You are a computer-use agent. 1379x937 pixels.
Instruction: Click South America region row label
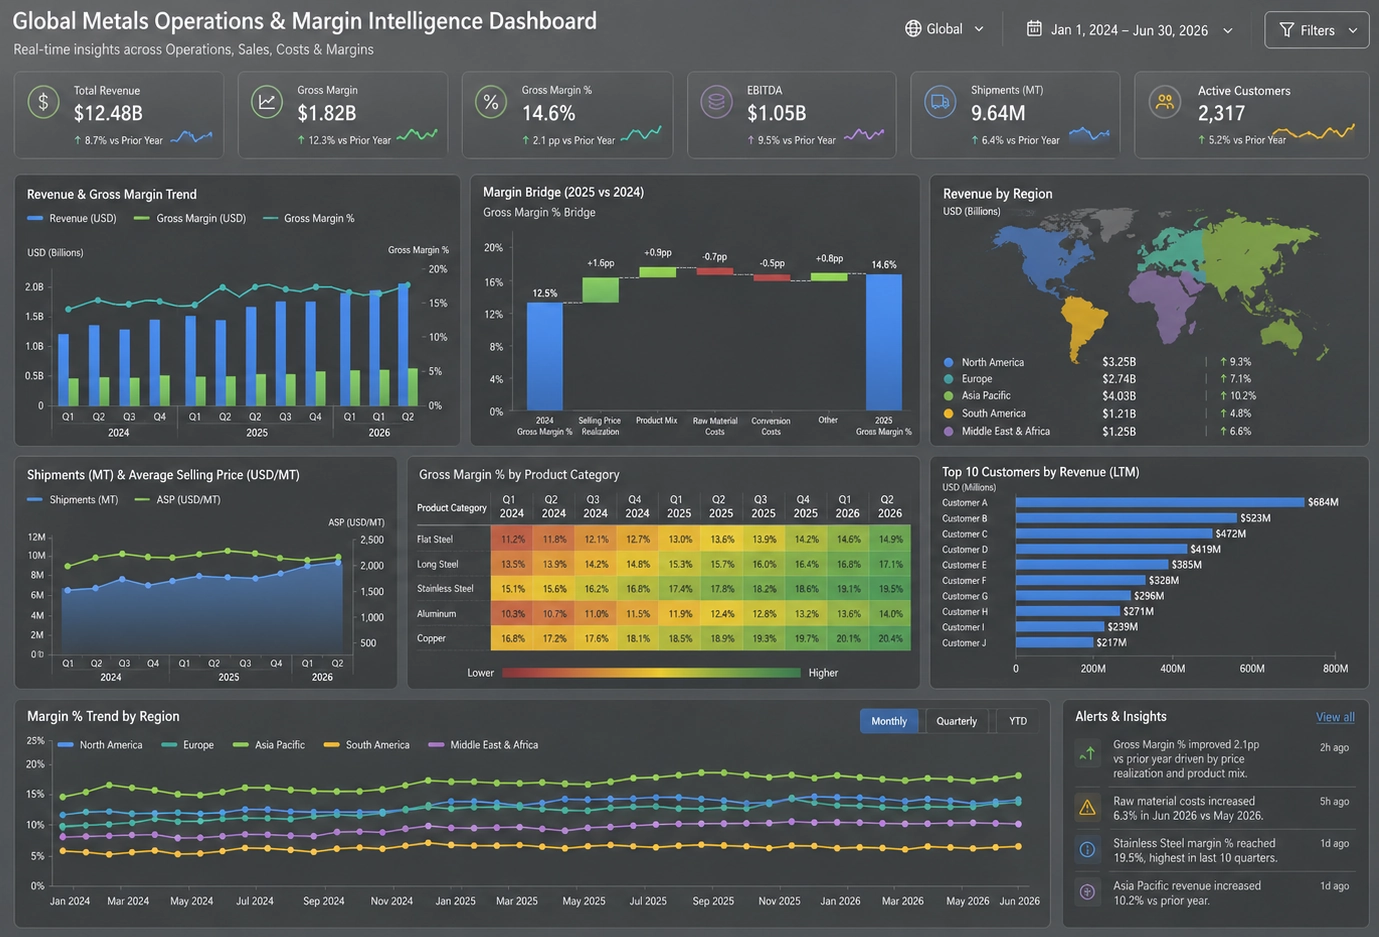coord(993,413)
